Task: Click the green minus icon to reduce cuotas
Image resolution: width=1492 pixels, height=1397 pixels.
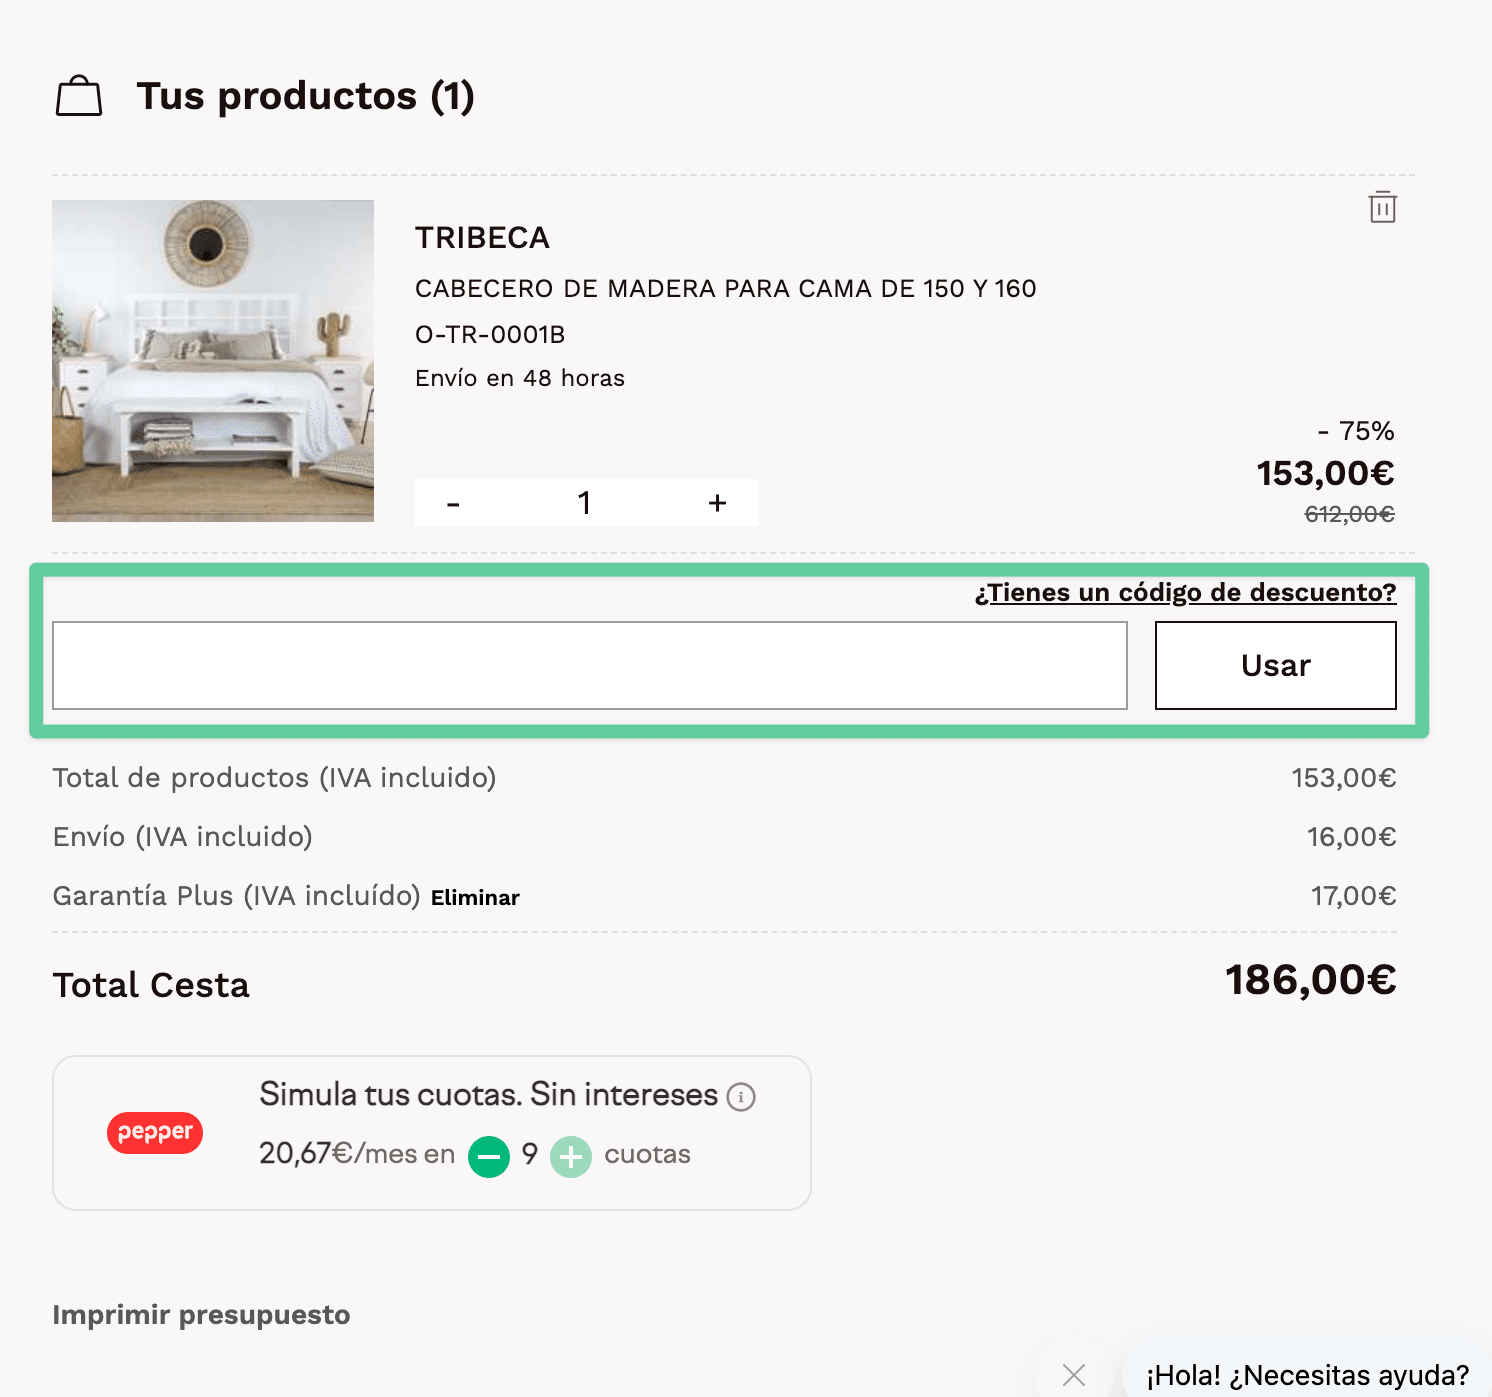Action: (x=489, y=1156)
